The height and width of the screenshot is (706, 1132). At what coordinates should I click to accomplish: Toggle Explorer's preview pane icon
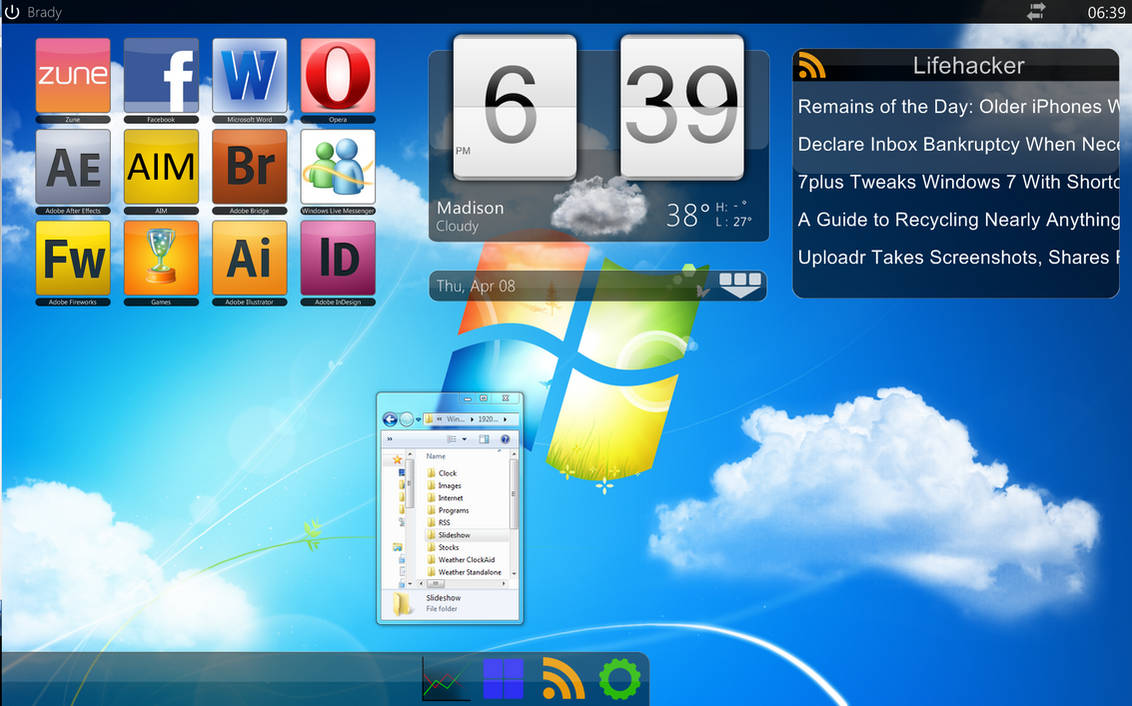click(x=484, y=439)
